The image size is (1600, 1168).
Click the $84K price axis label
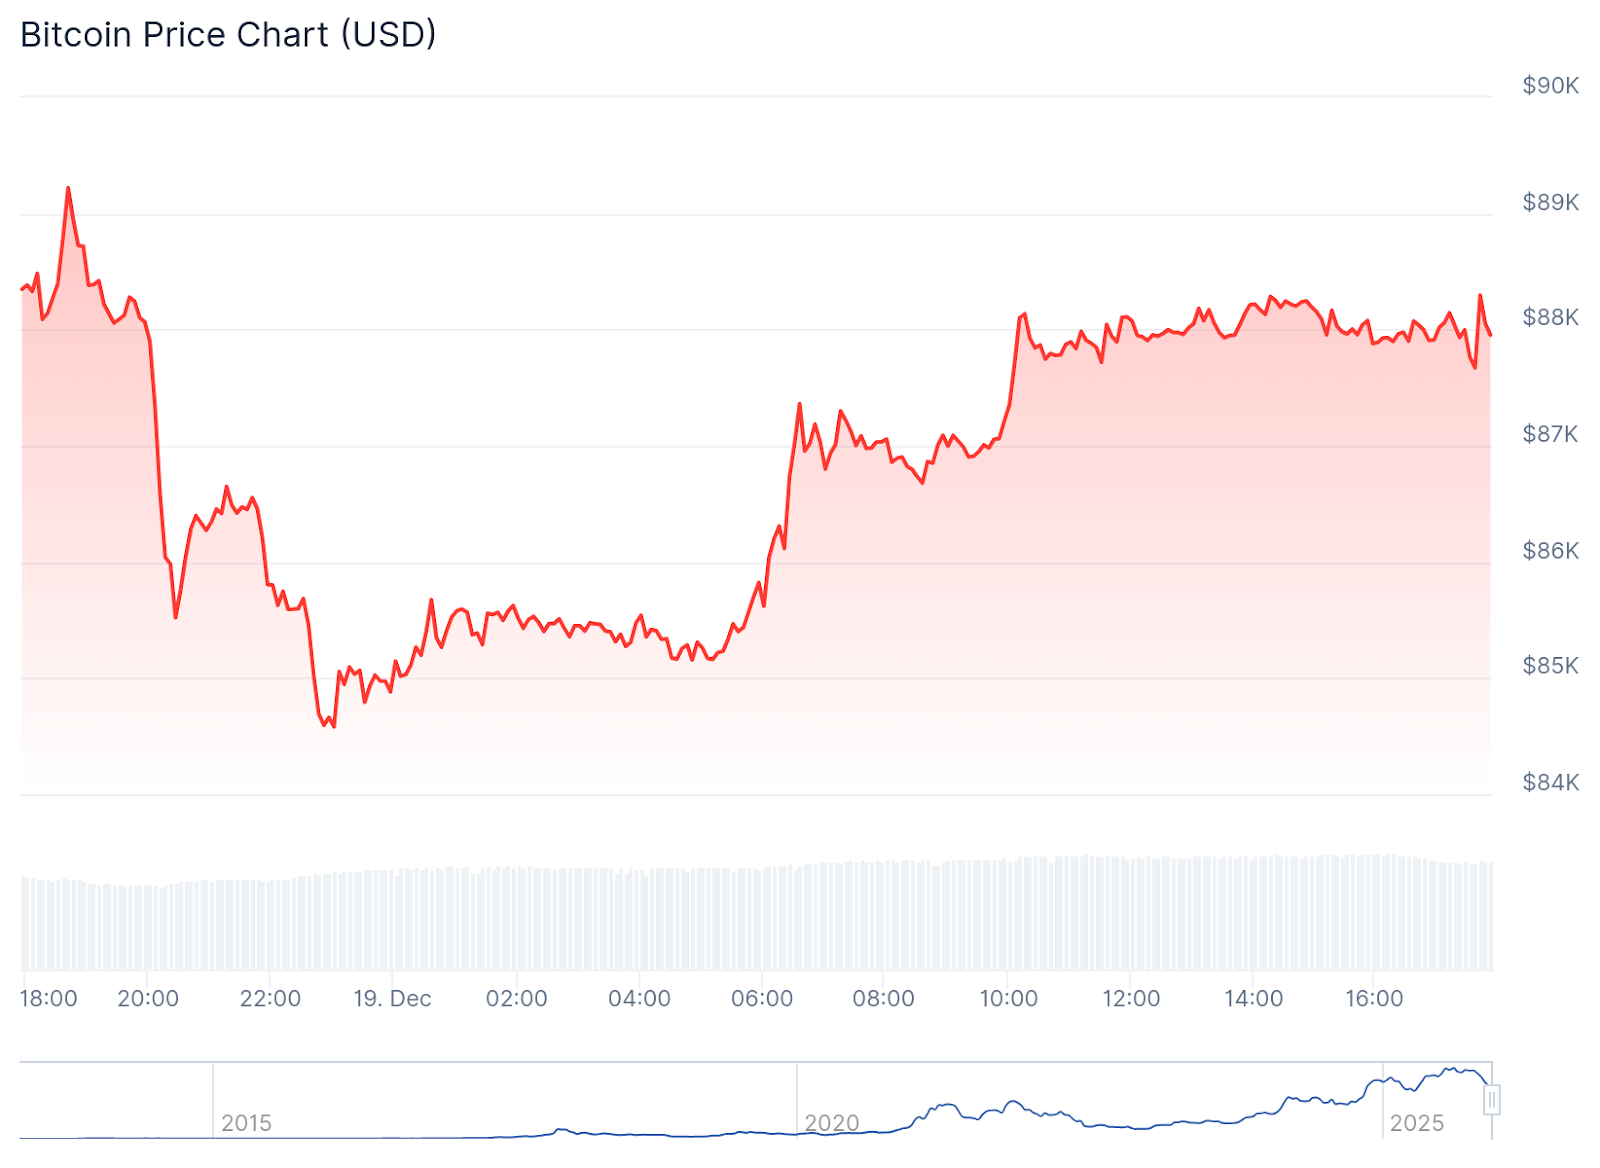(1550, 782)
